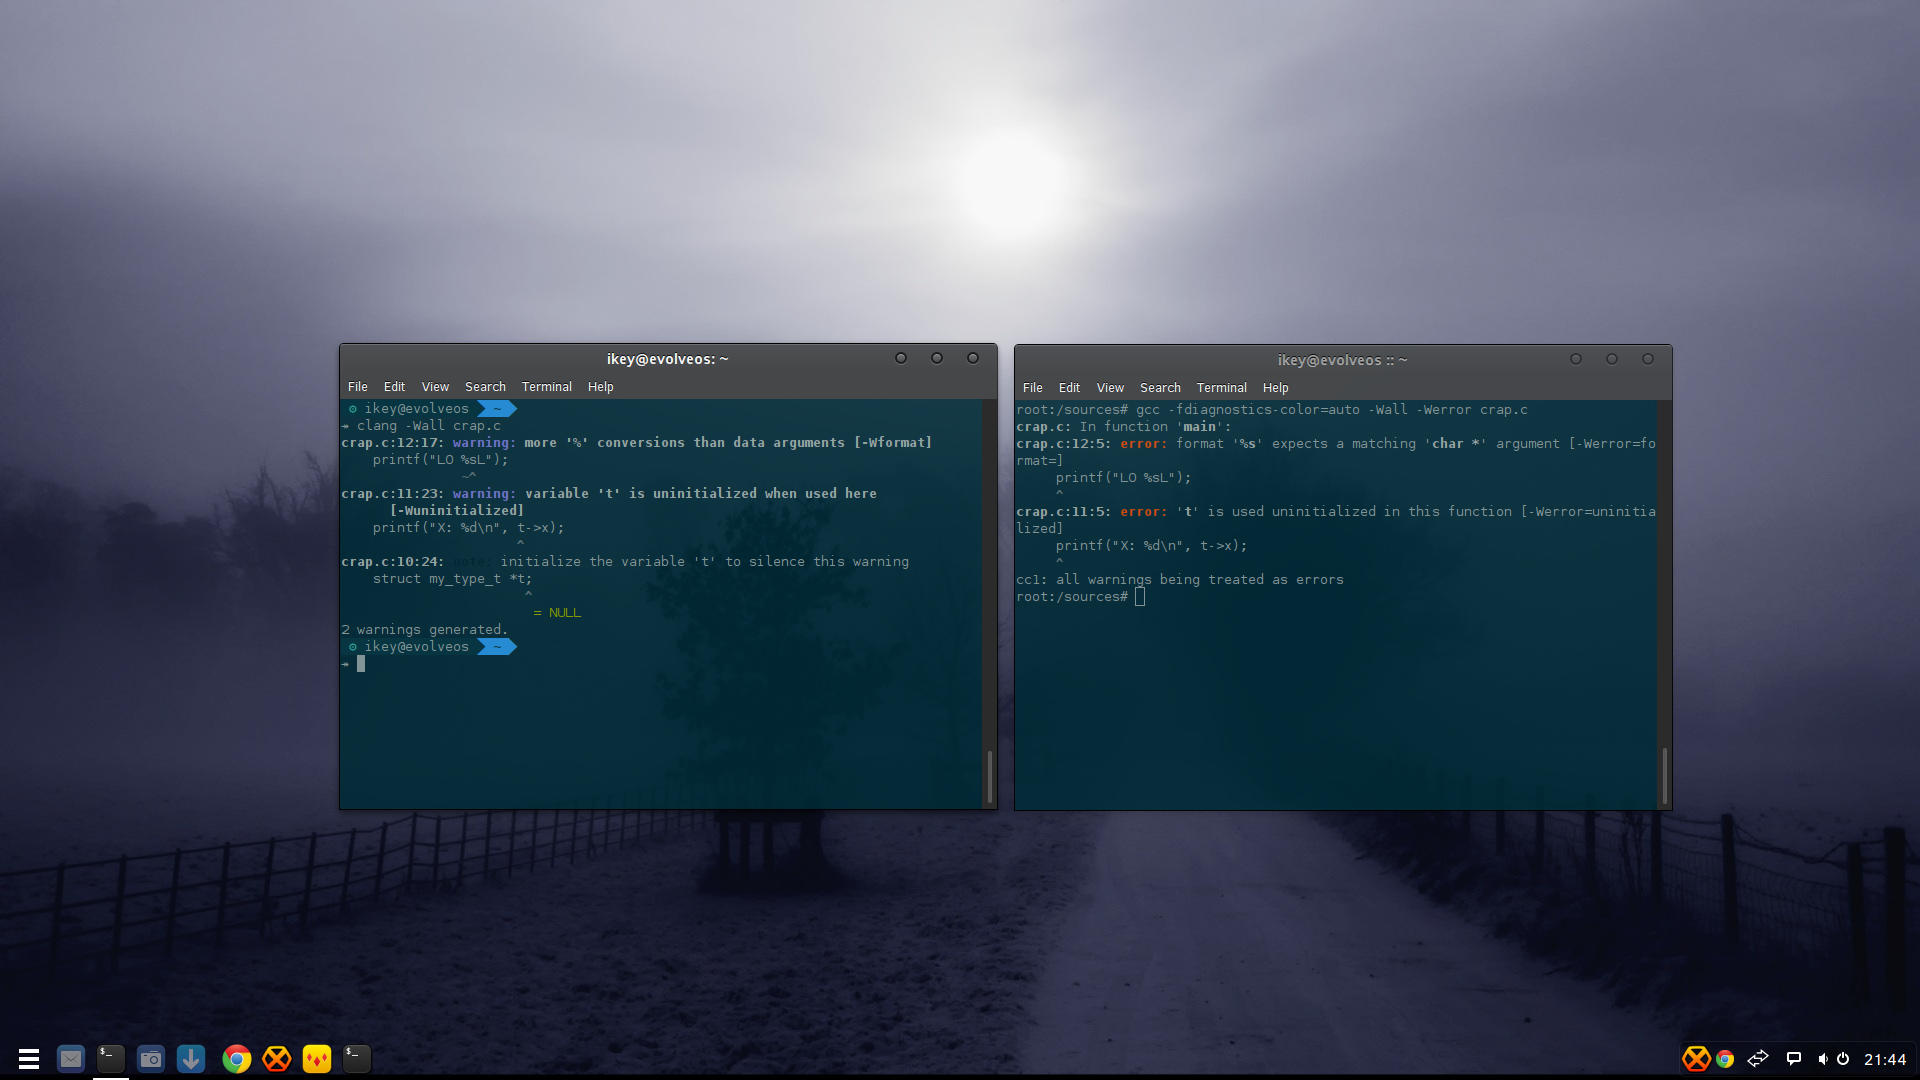Maximize the right terminal window
1920x1080 pixels.
pos(1612,359)
